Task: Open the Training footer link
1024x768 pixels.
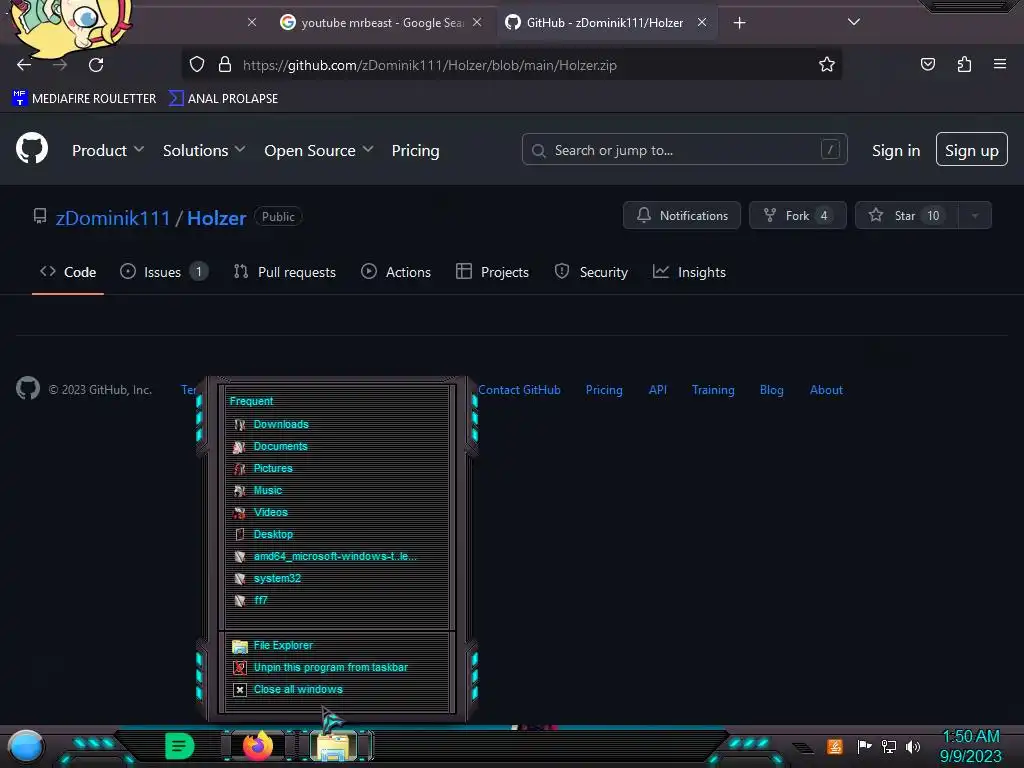Action: coord(713,390)
